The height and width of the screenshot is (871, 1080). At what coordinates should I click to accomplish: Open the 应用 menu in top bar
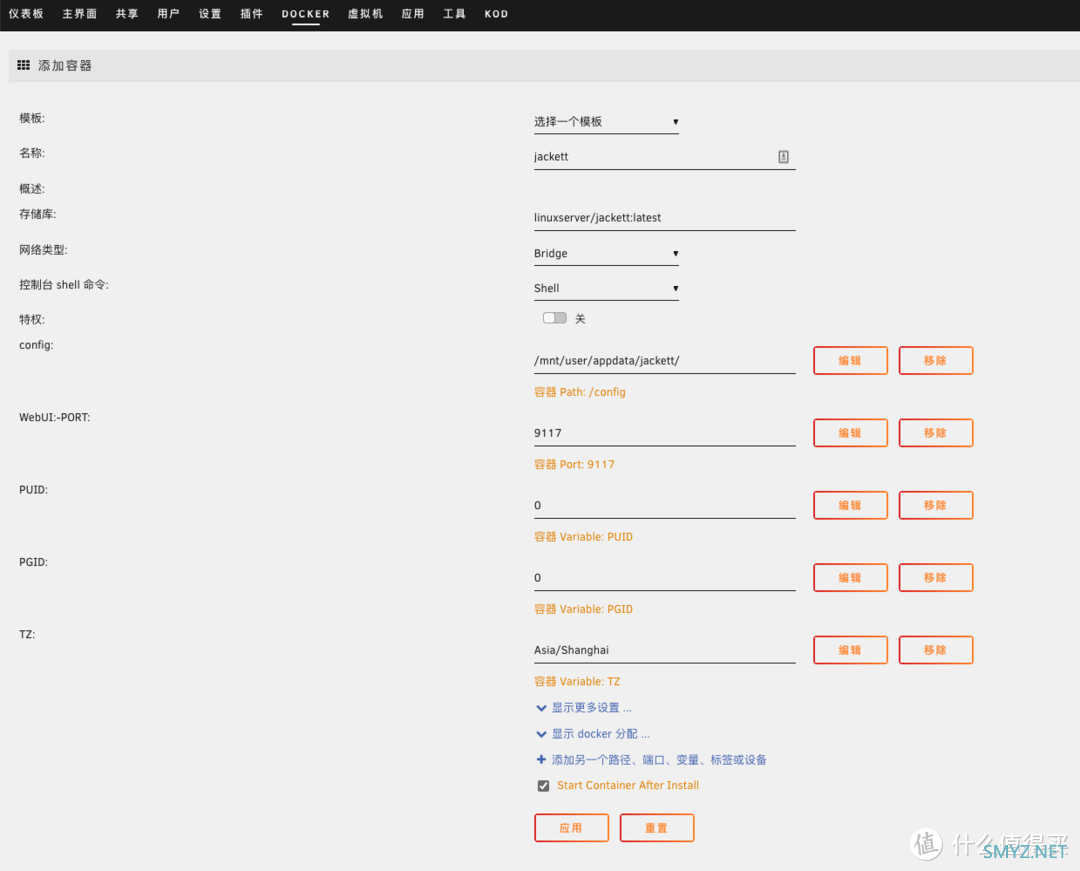(x=413, y=14)
